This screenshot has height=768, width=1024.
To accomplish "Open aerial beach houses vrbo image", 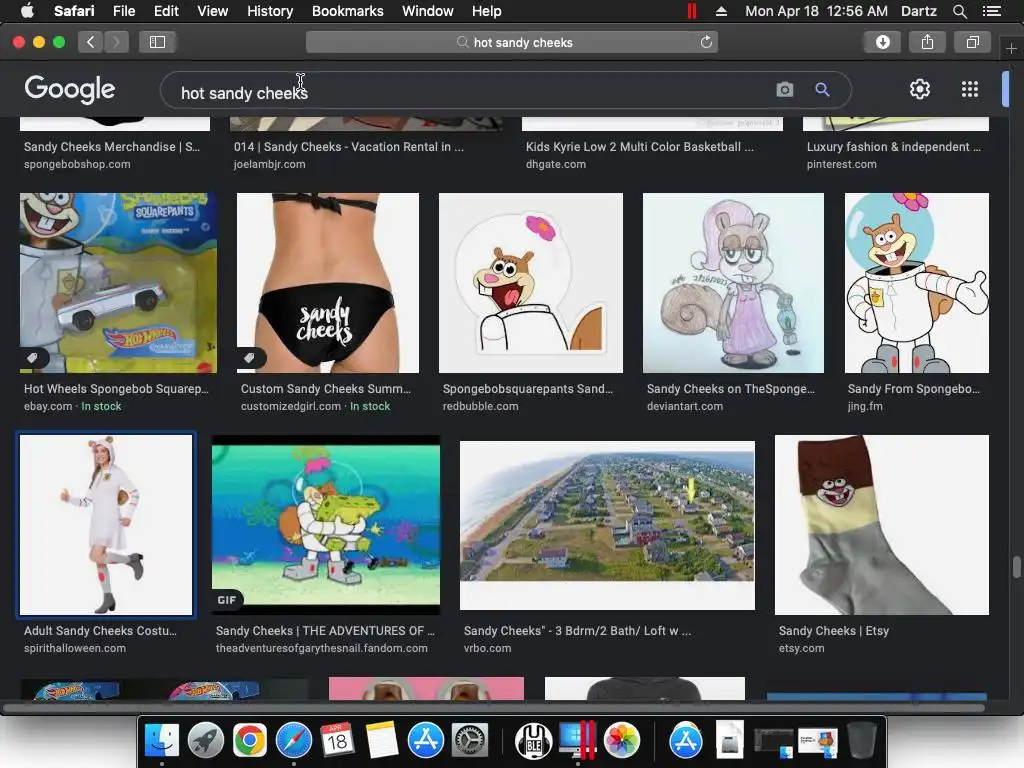I will click(607, 525).
